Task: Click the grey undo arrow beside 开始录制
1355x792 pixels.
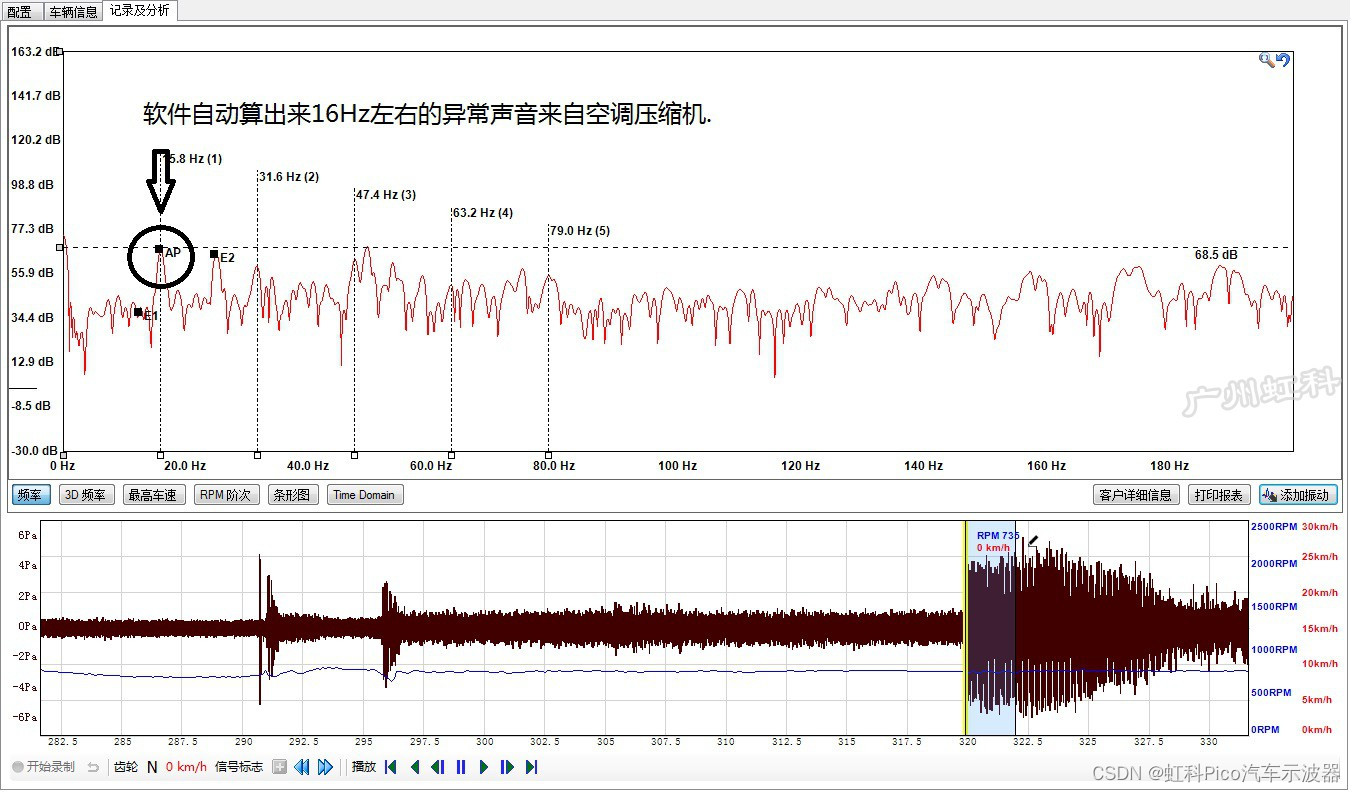Action: (93, 767)
